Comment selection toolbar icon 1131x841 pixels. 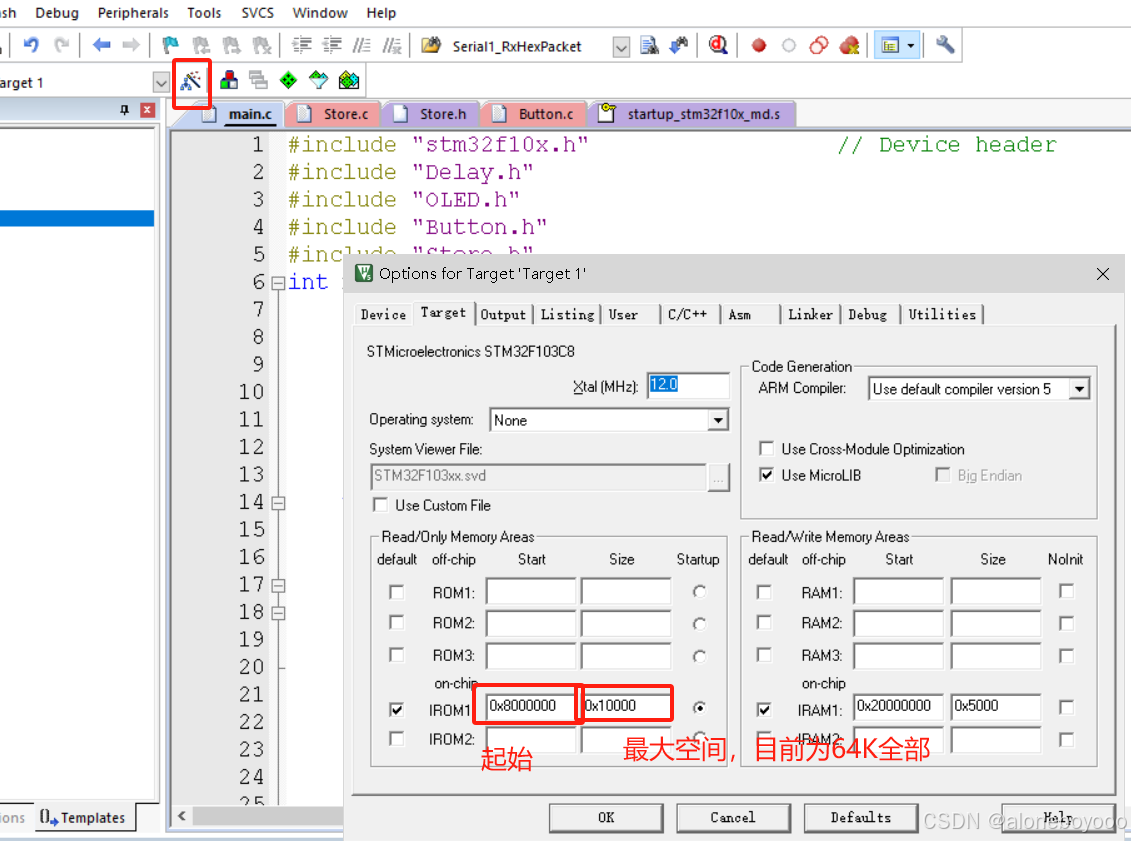361,45
